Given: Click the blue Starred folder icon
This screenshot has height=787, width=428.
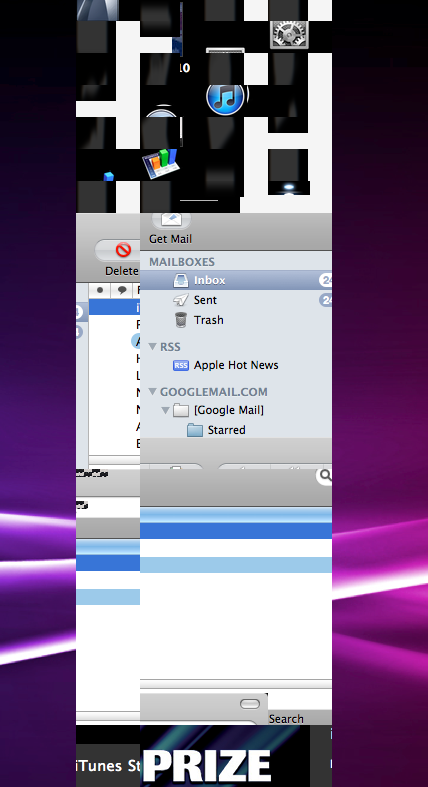Looking at the screenshot, I should coord(195,430).
